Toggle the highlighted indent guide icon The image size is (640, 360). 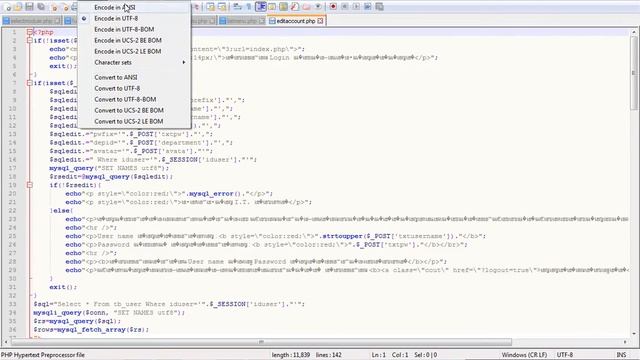point(260,7)
